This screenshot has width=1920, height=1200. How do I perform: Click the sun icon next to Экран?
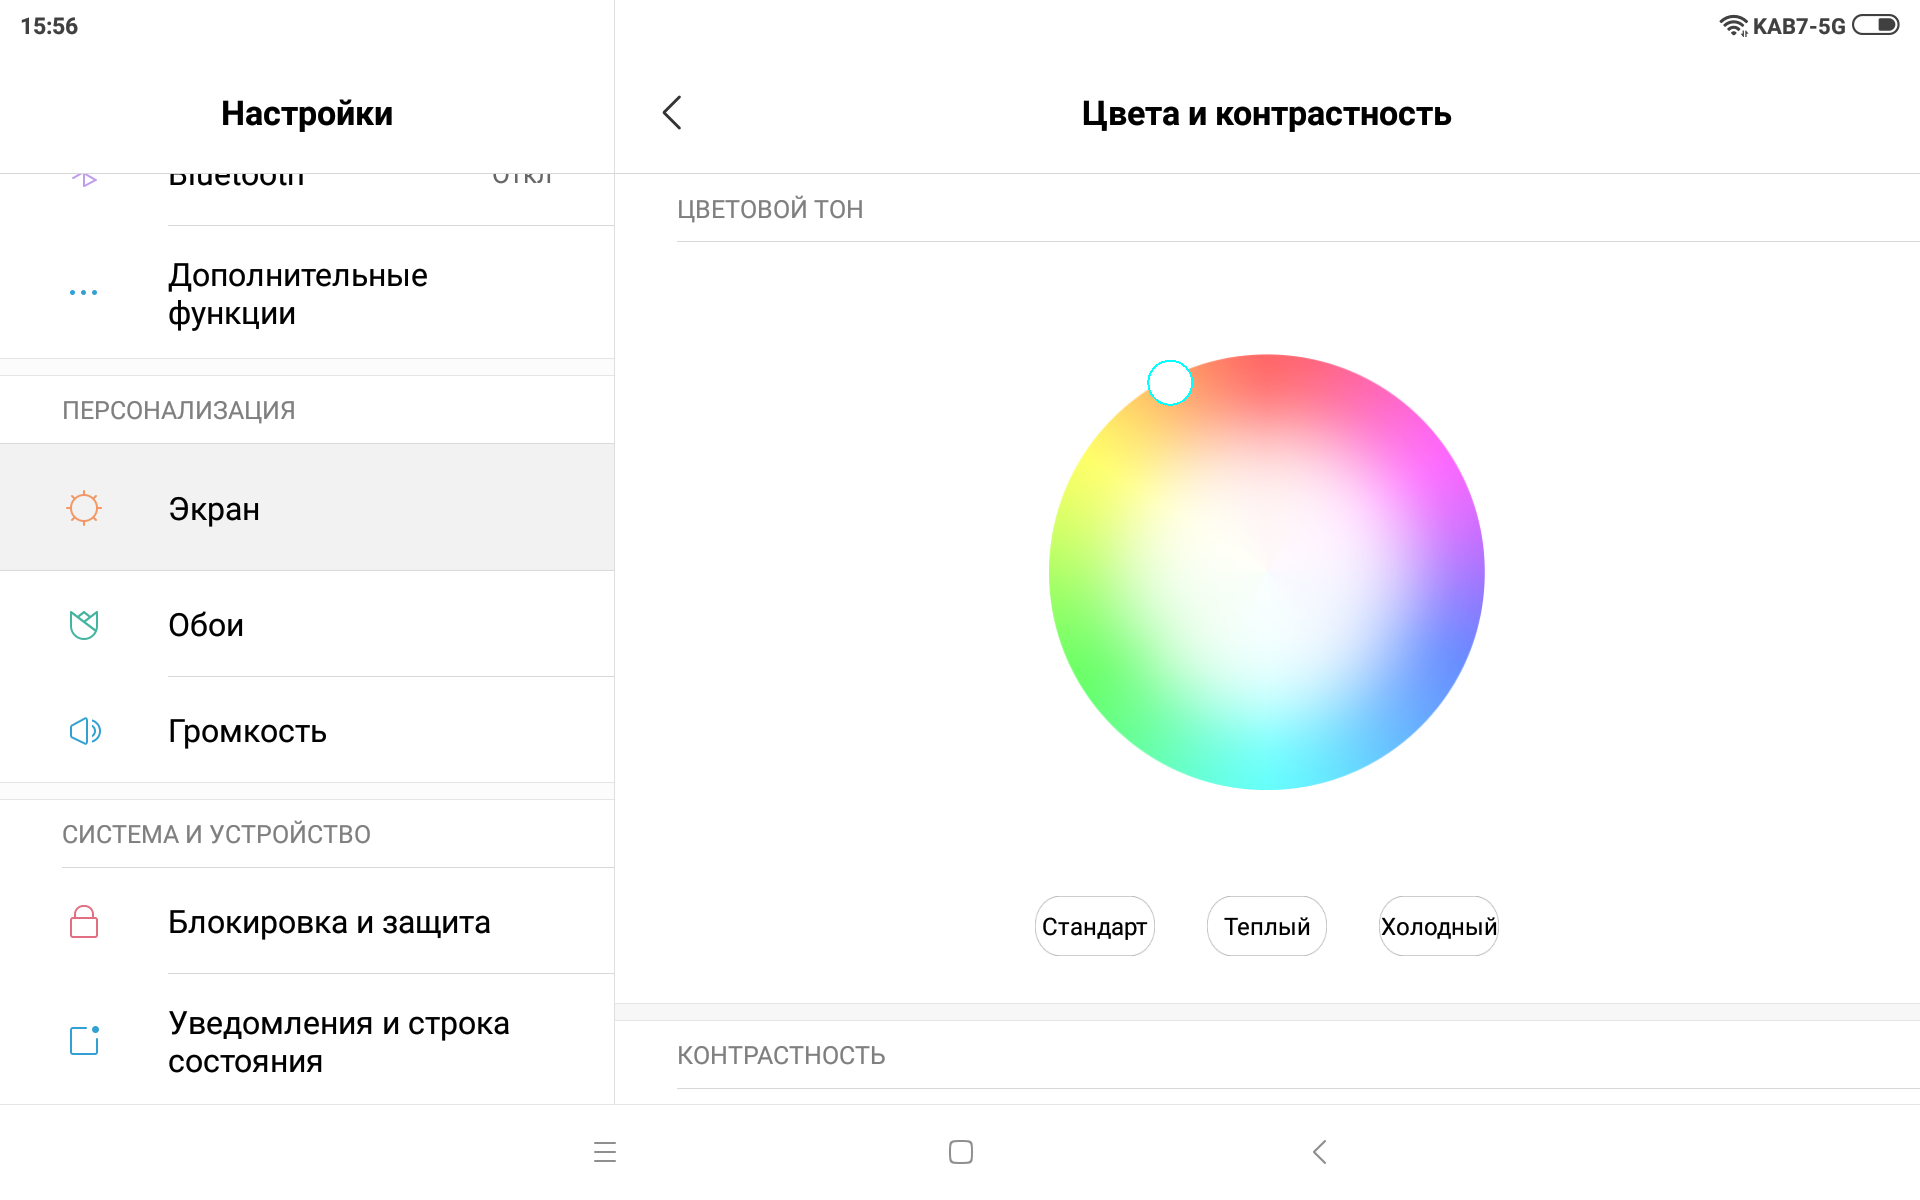coord(84,508)
